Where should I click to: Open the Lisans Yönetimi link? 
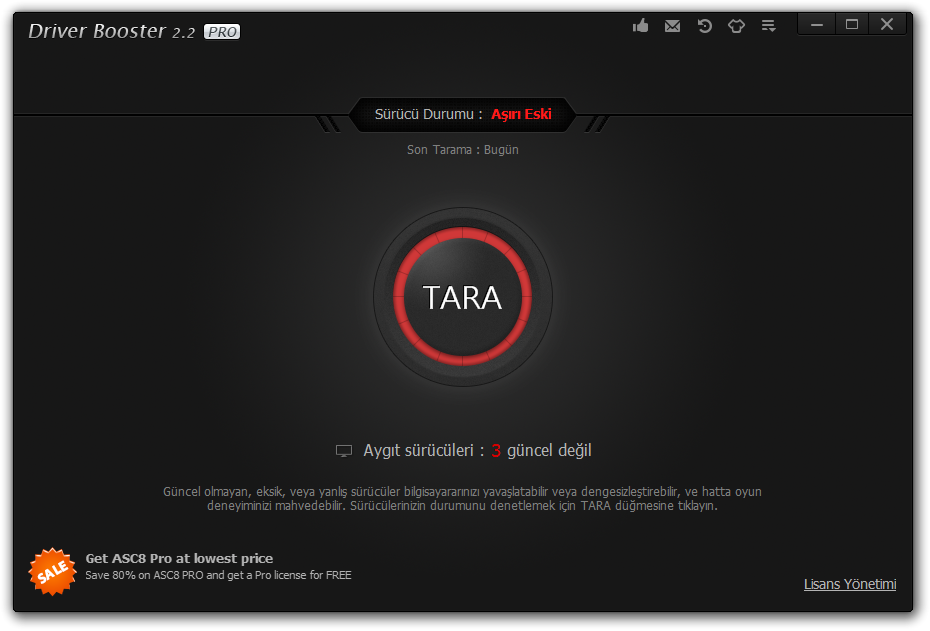coord(850,584)
